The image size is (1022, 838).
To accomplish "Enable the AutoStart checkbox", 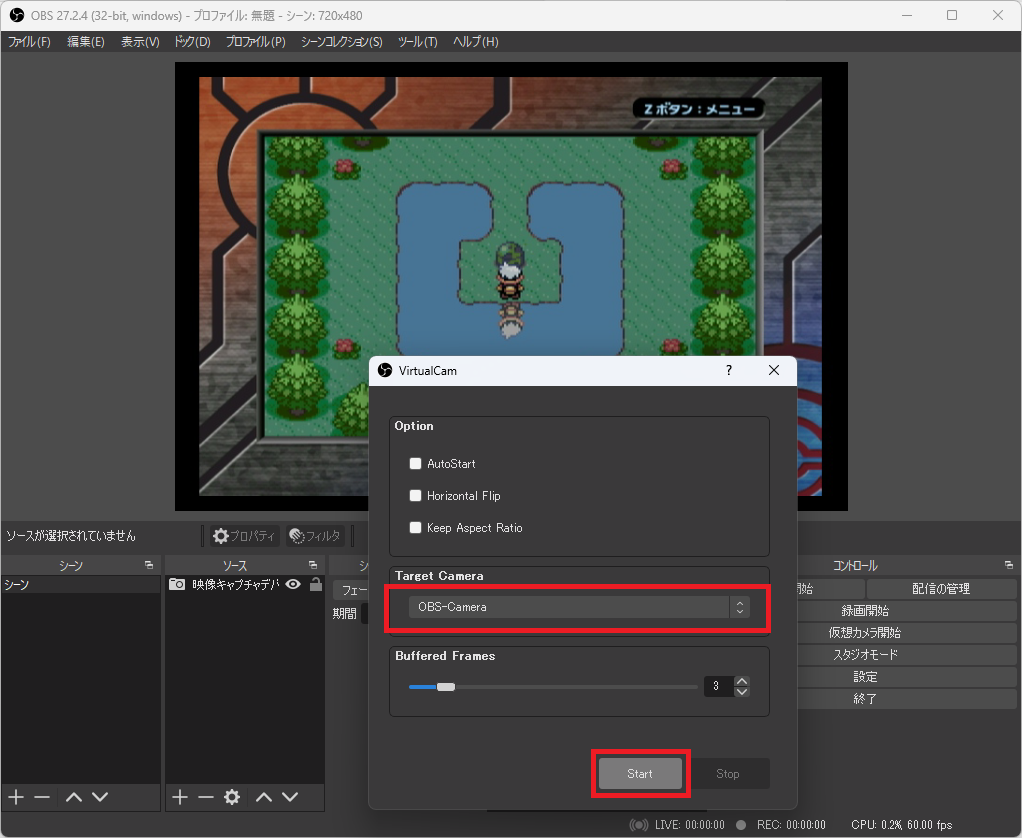I will coord(415,463).
